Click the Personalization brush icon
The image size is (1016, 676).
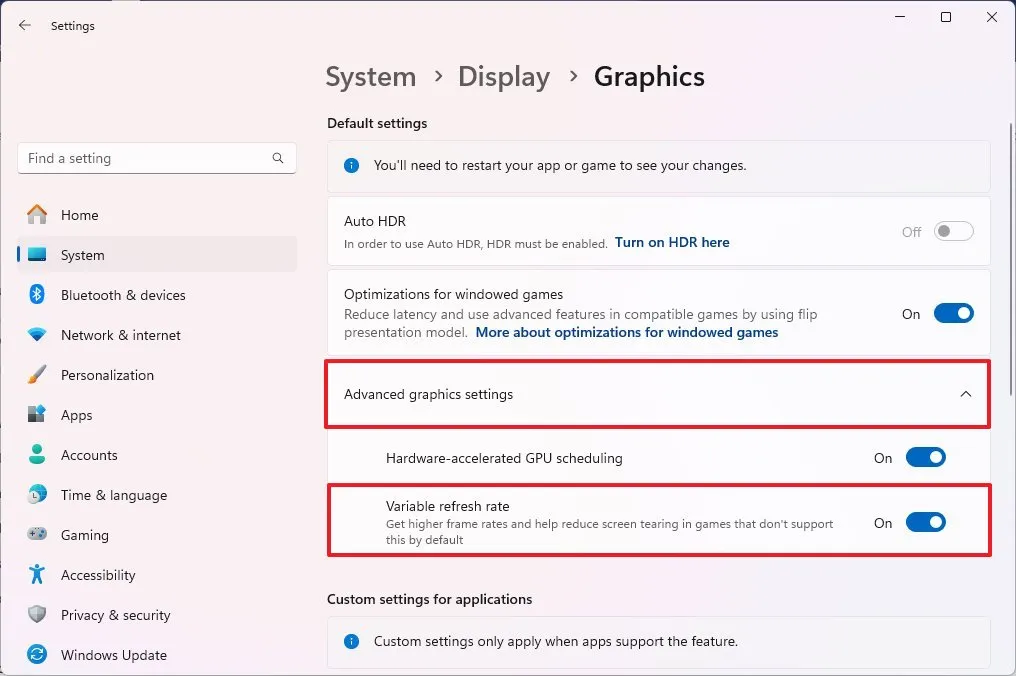tap(36, 375)
